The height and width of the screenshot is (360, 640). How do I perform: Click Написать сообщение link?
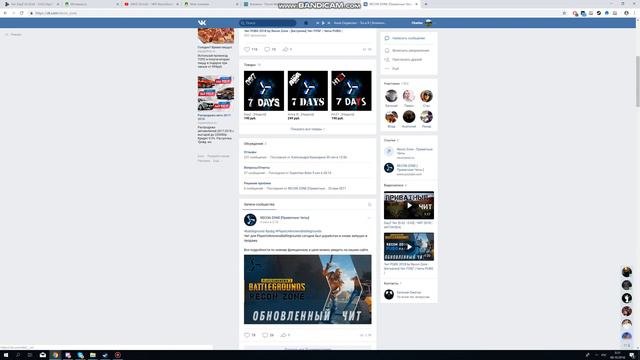(x=409, y=38)
